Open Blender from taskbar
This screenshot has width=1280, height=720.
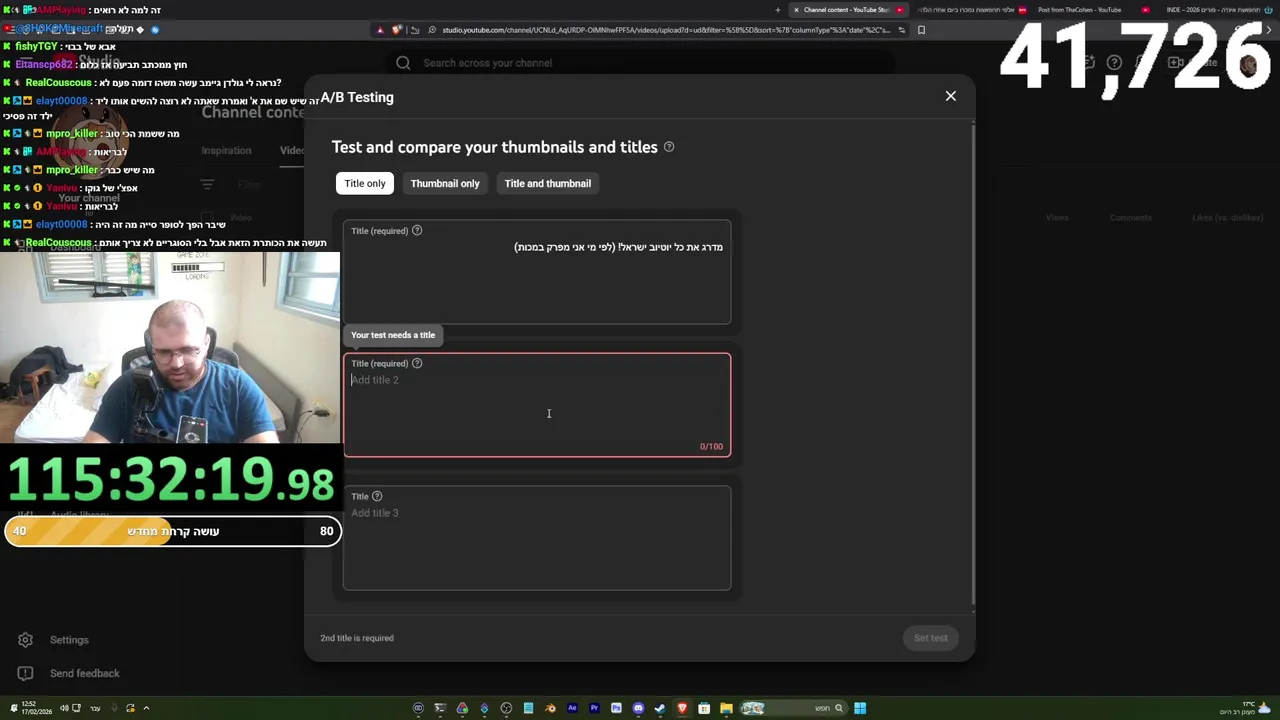pos(550,708)
